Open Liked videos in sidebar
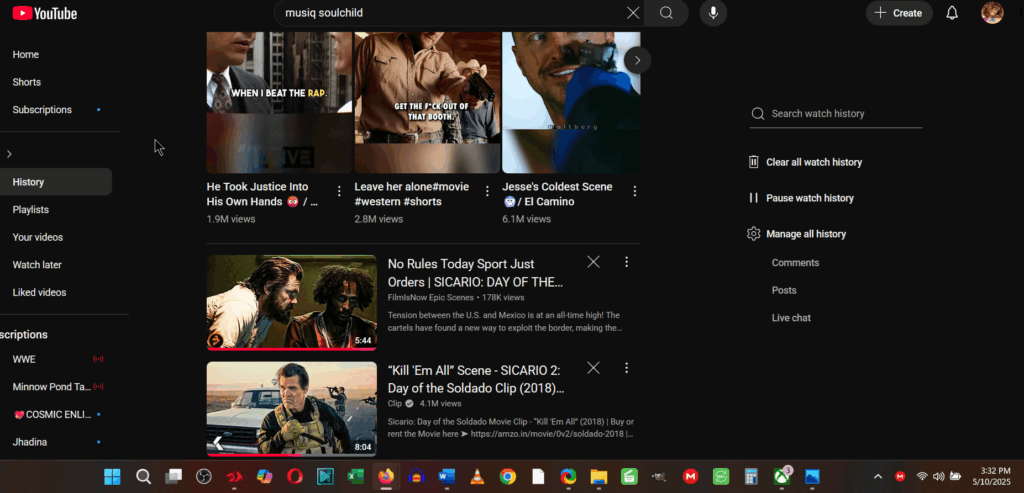Image resolution: width=1024 pixels, height=493 pixels. point(39,293)
